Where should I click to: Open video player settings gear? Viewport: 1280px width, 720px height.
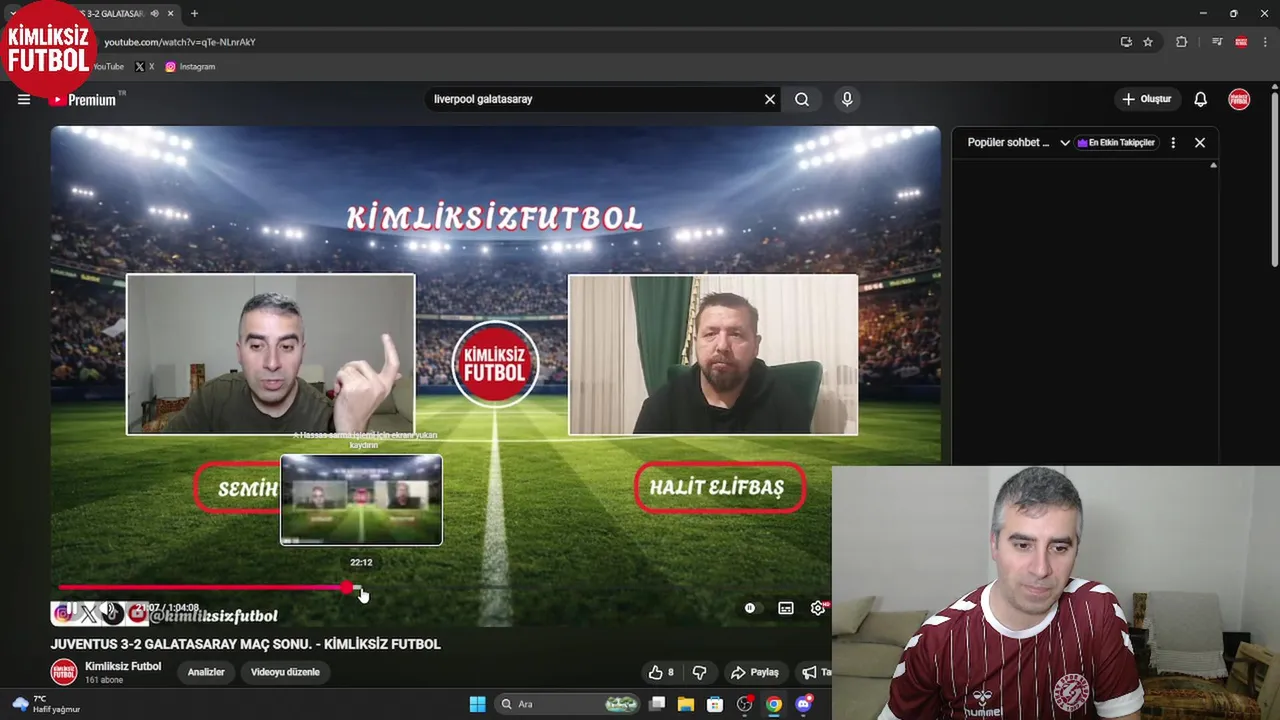click(x=818, y=608)
